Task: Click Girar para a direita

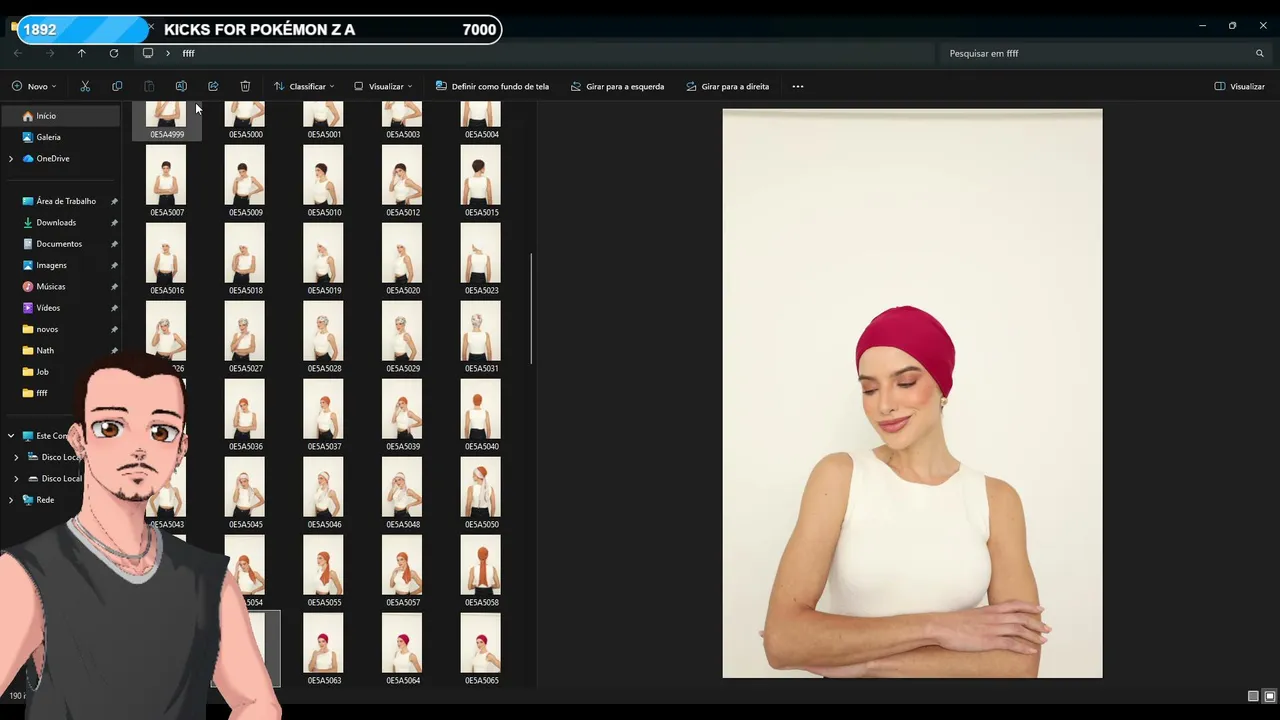Action: tap(727, 86)
